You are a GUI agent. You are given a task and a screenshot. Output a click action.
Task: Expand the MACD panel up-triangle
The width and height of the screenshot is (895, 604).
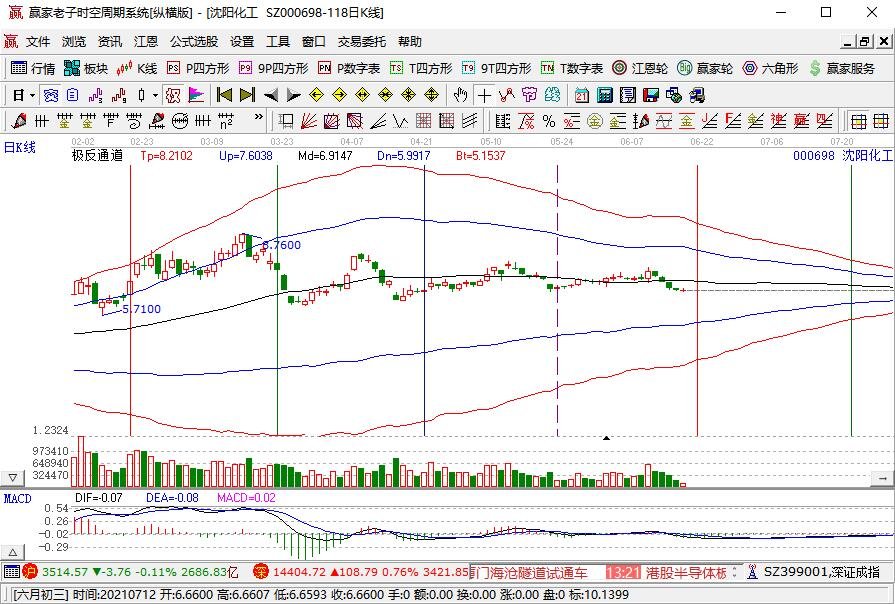pos(13,552)
